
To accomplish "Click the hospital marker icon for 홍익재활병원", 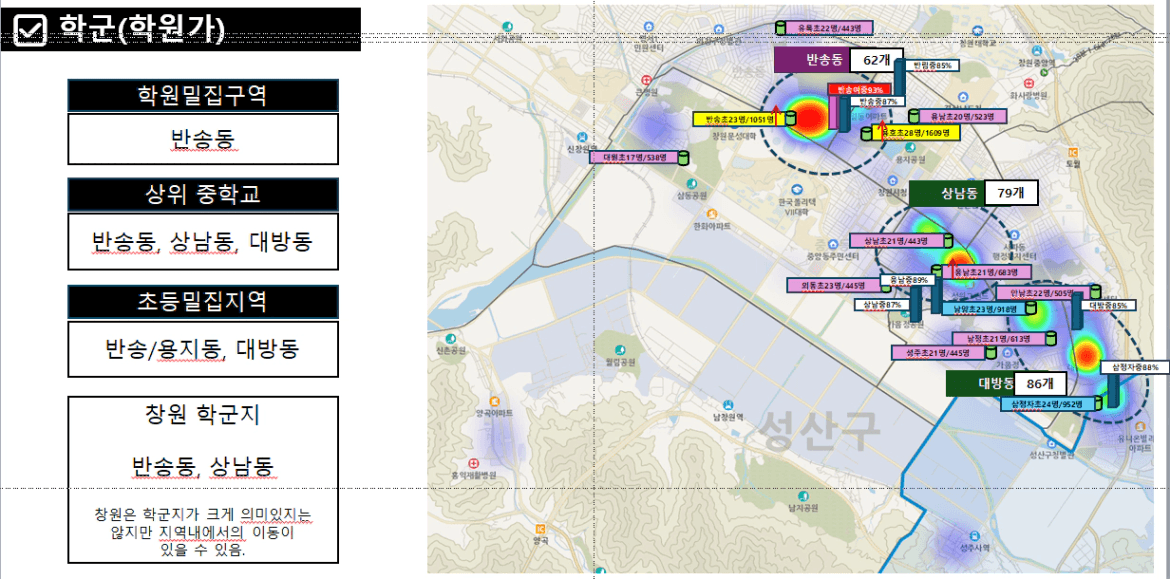I will [x=472, y=463].
